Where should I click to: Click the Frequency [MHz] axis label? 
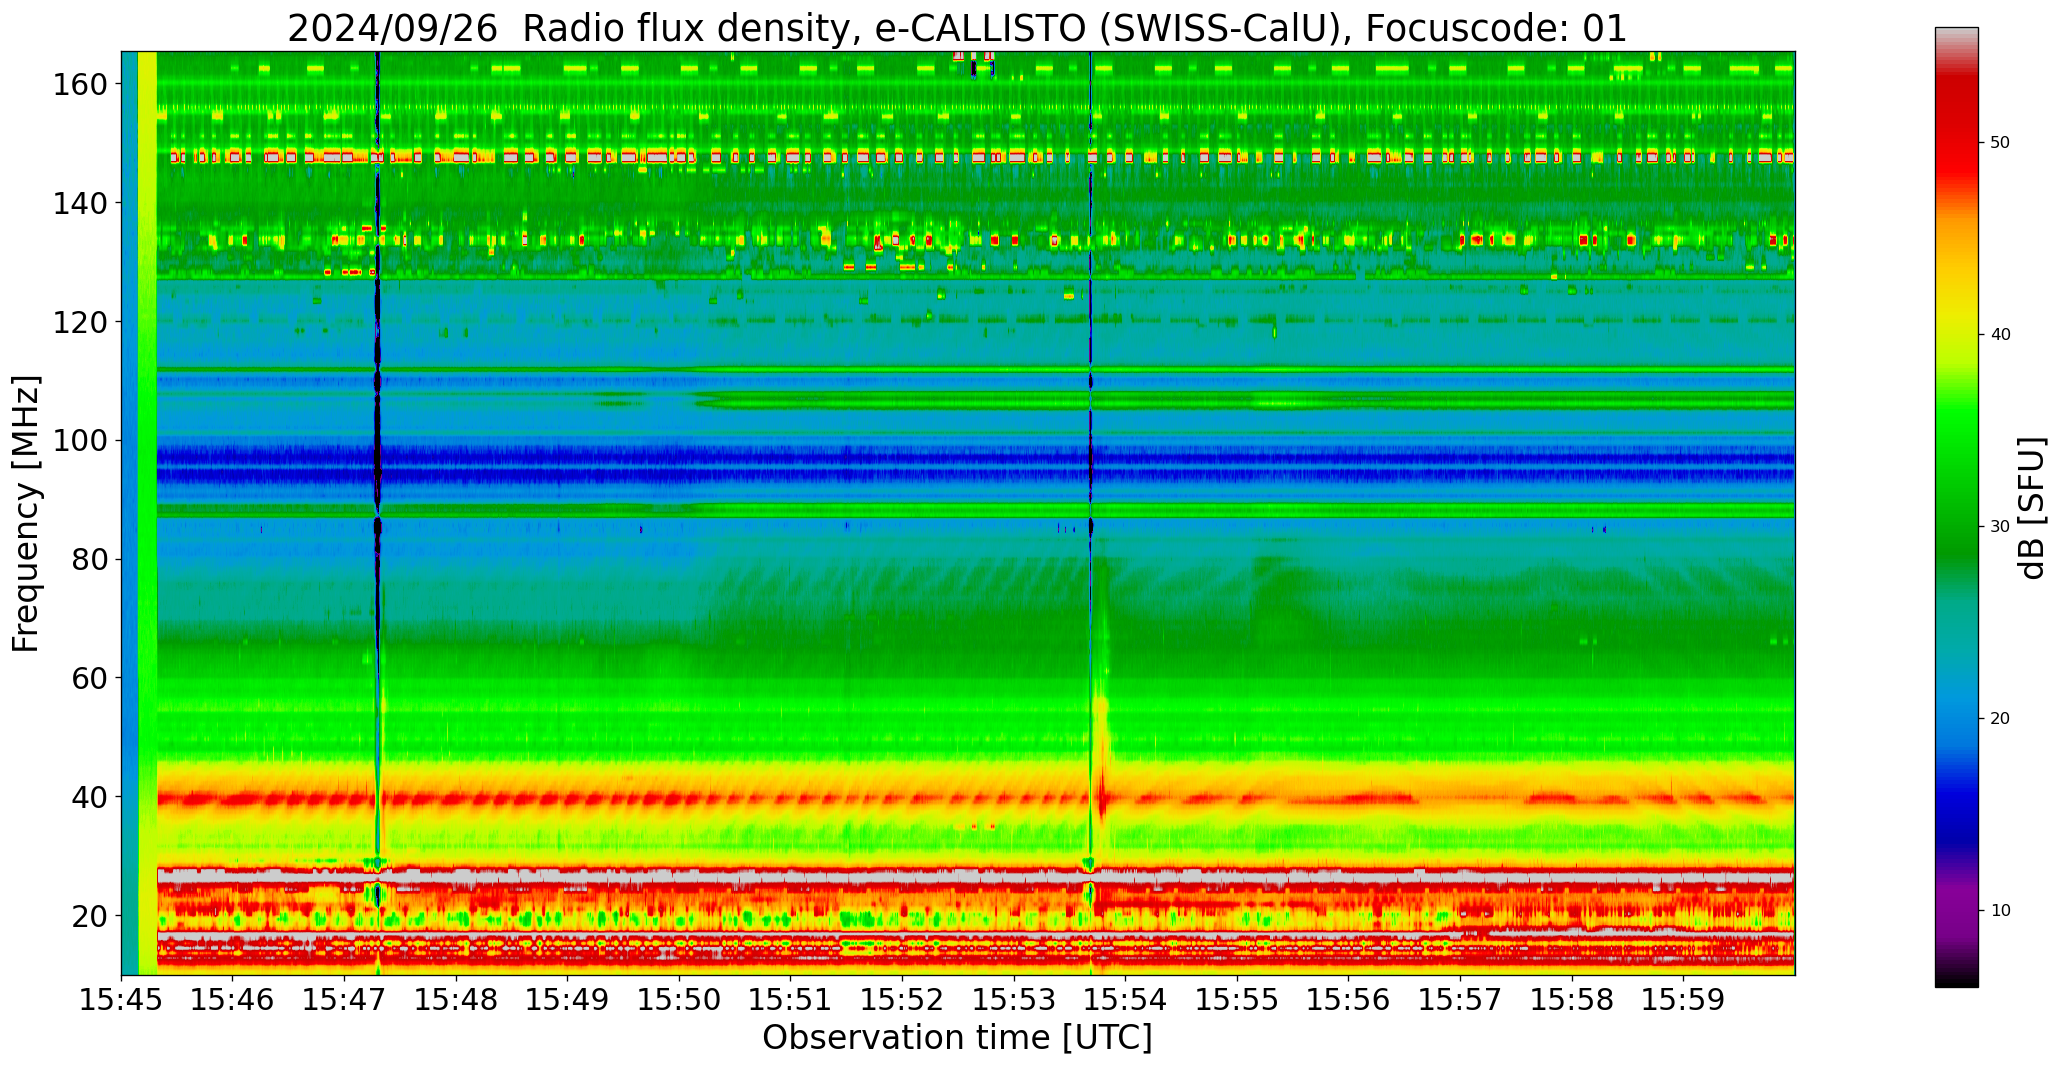27,513
